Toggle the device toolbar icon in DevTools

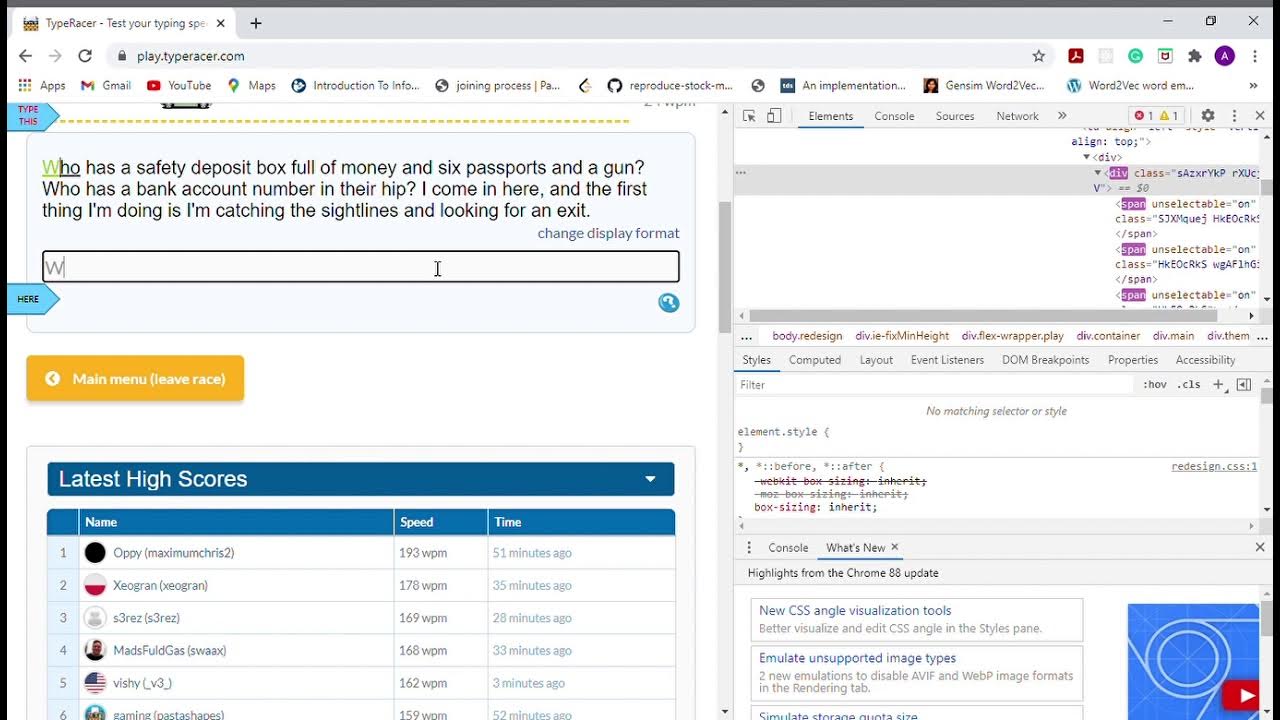(774, 116)
